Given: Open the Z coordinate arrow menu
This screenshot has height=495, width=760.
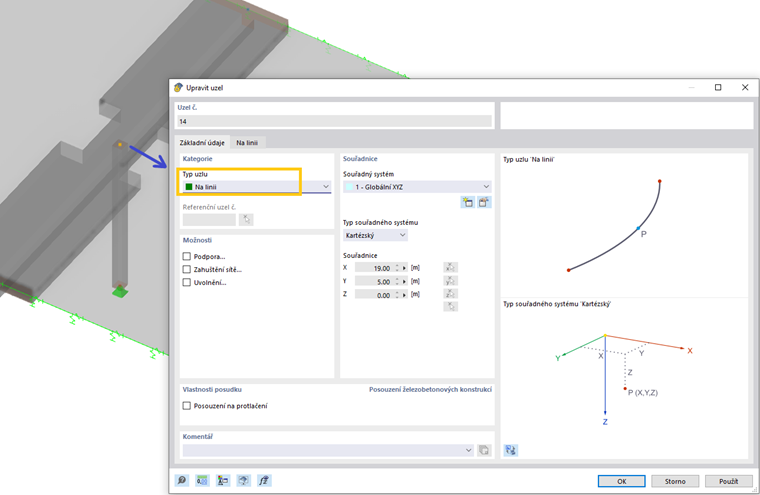Looking at the screenshot, I should point(404,294).
